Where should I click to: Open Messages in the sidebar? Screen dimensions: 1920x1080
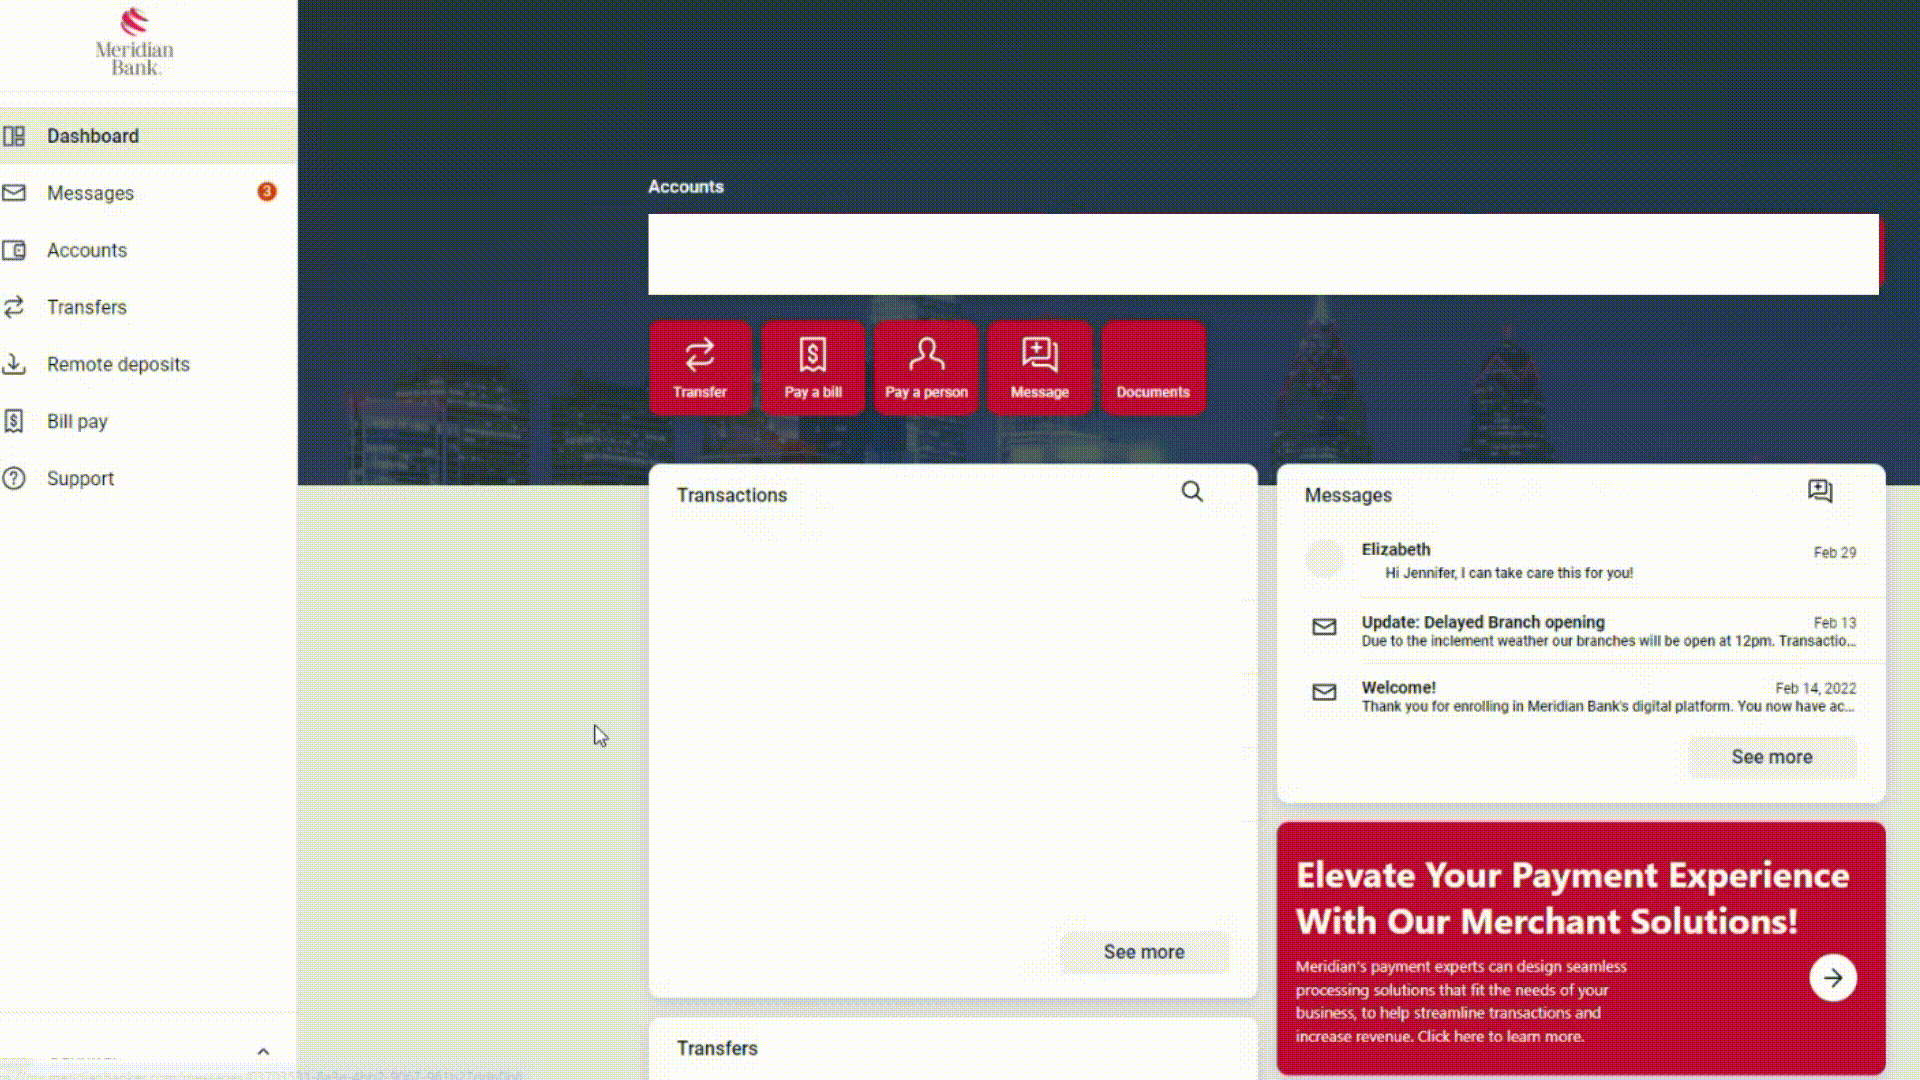pos(148,193)
